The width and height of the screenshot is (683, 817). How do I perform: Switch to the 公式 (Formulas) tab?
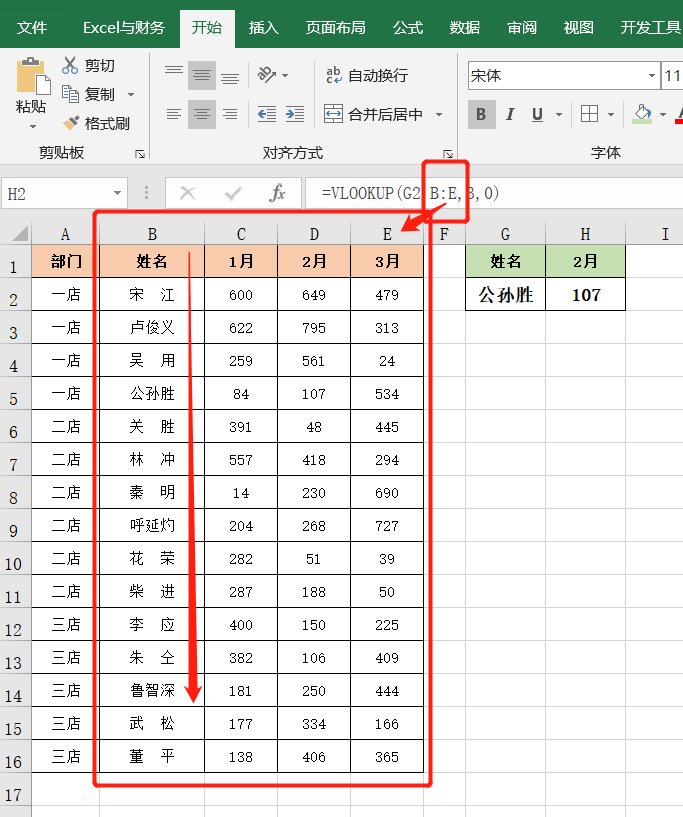tap(407, 27)
